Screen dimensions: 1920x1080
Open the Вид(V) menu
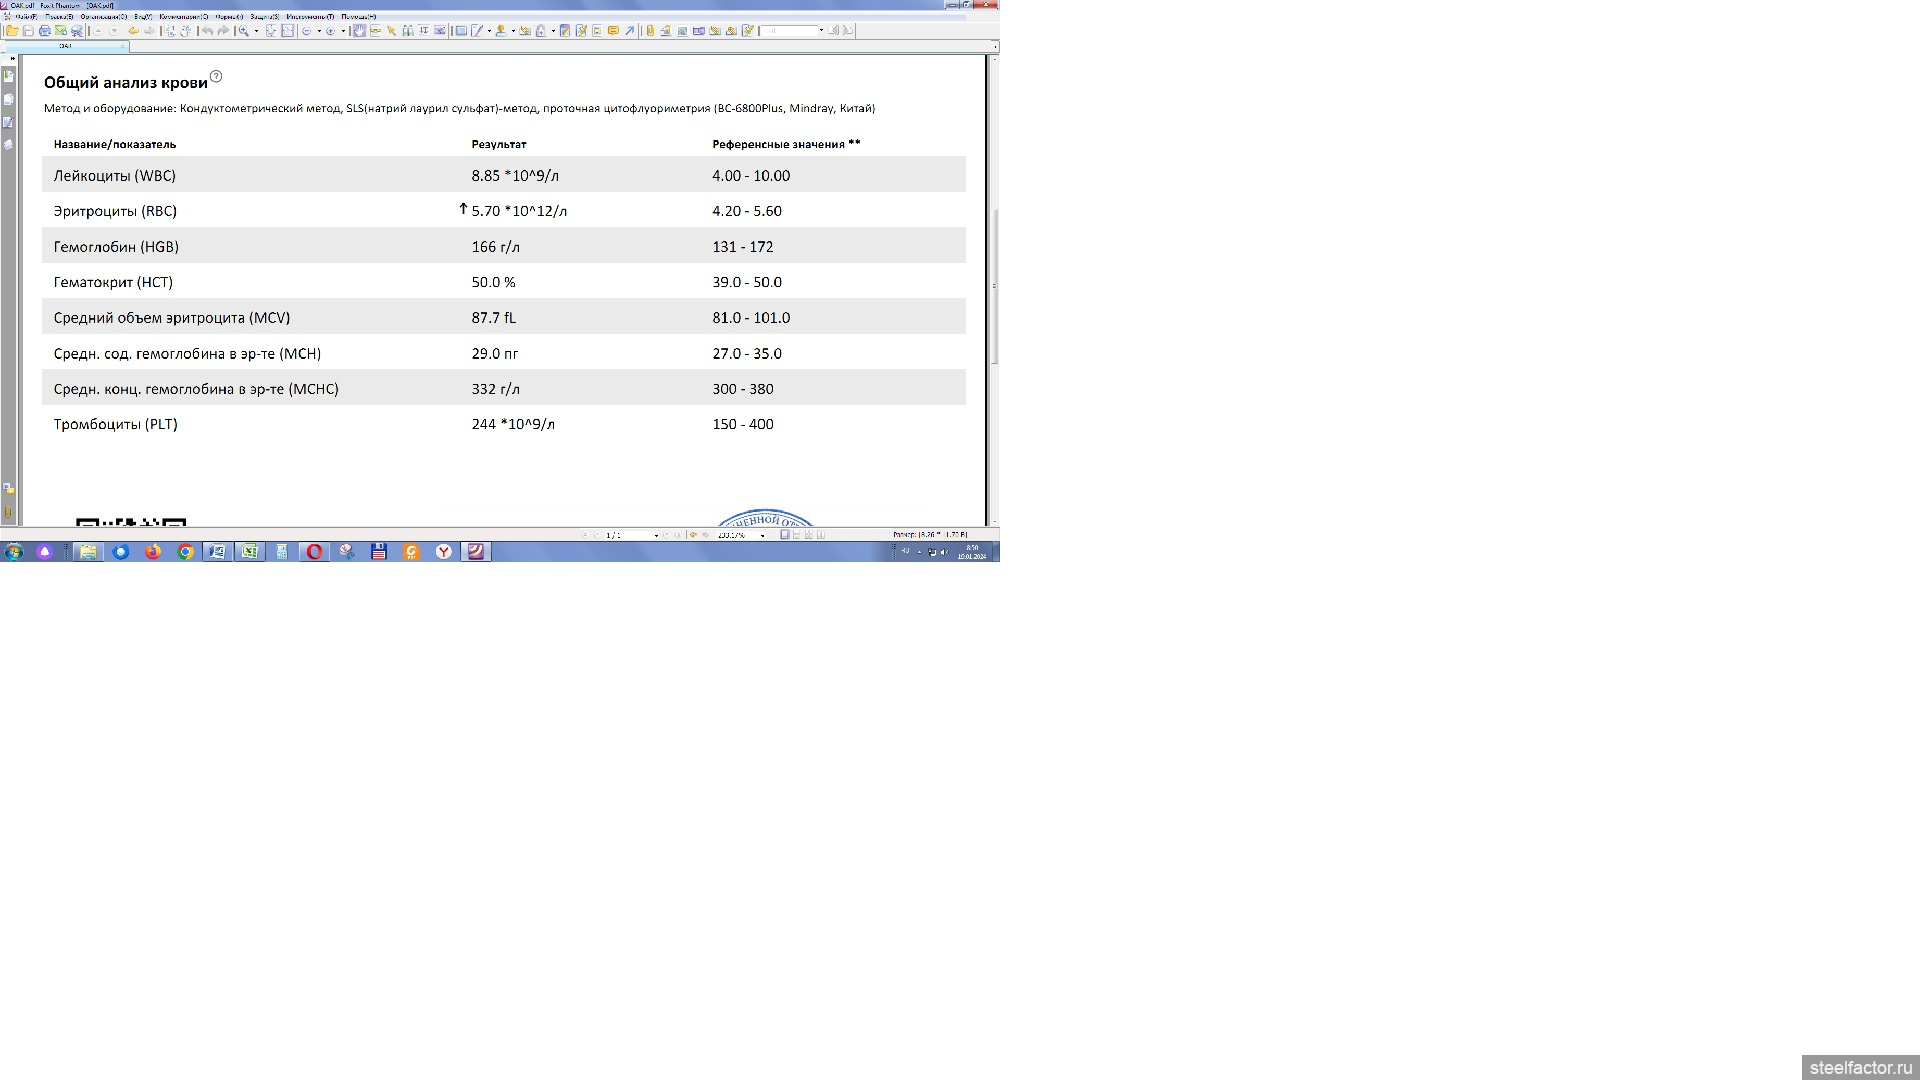tap(143, 17)
